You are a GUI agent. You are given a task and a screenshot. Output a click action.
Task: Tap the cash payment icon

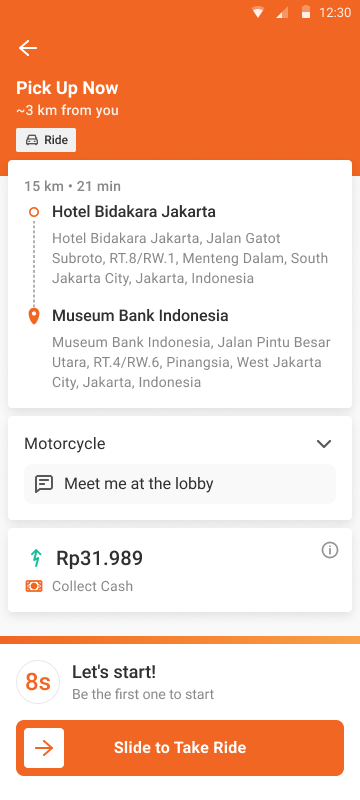click(x=34, y=586)
